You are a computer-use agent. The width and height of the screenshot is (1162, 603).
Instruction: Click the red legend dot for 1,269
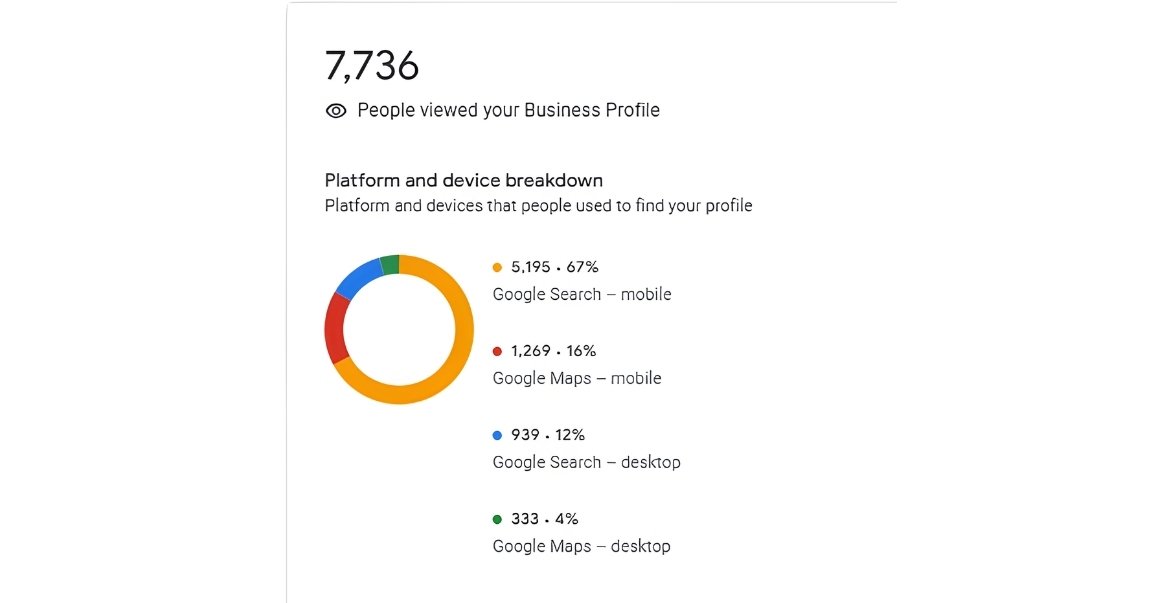497,351
